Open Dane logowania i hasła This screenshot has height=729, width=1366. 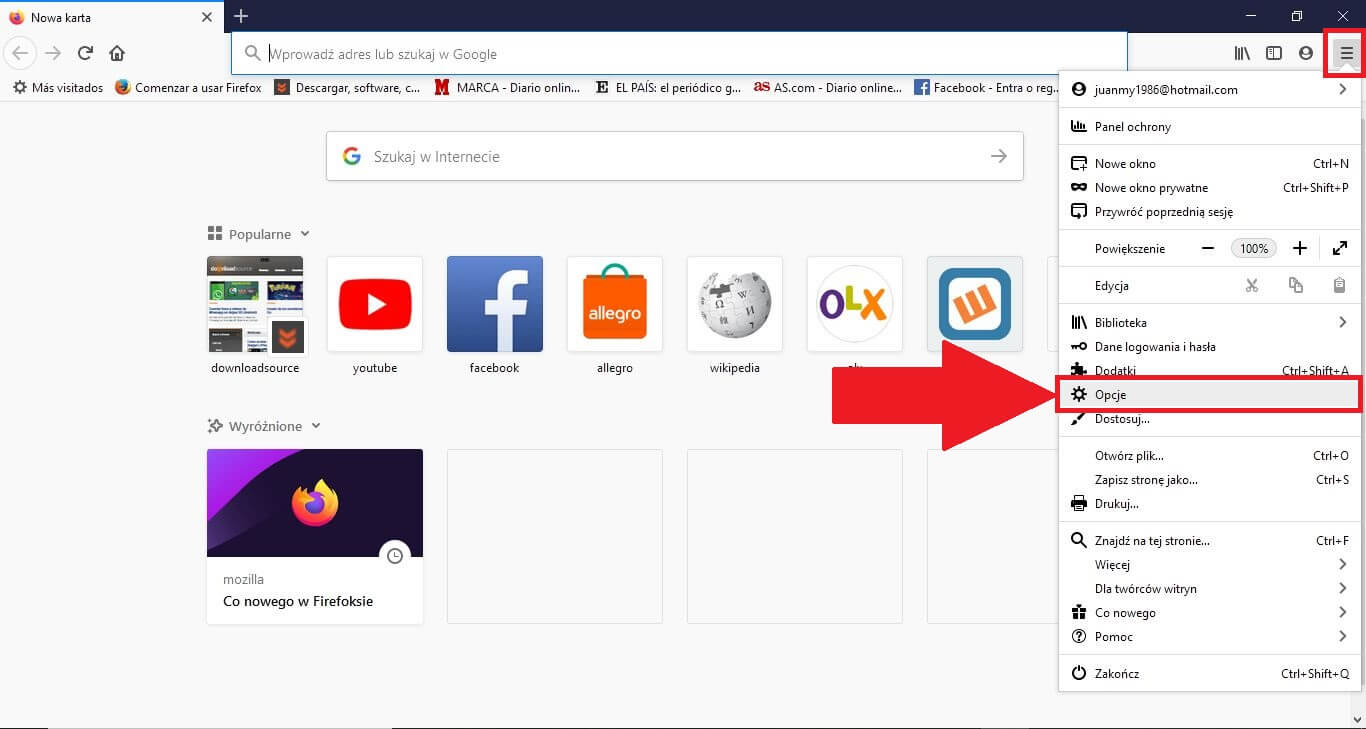pyautogui.click(x=1210, y=346)
